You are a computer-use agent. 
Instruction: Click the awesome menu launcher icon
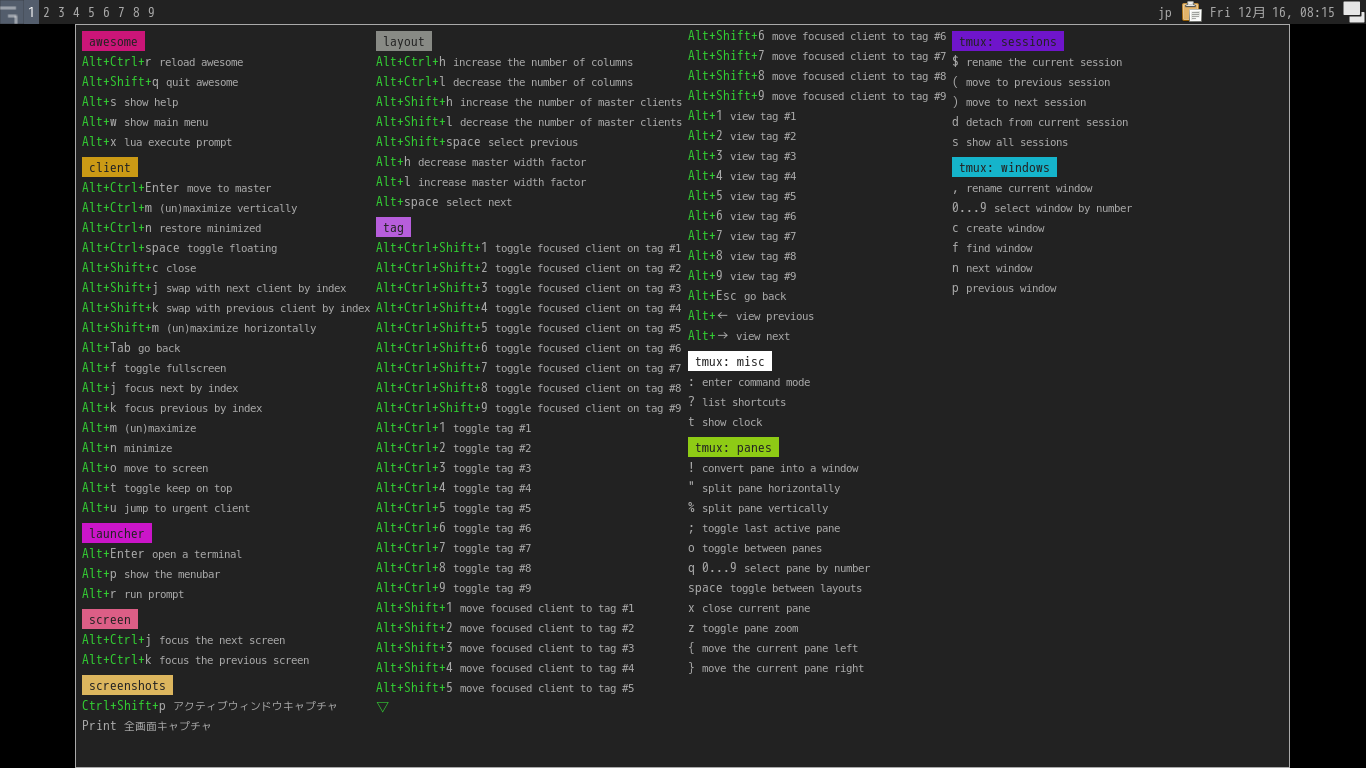pos(11,12)
